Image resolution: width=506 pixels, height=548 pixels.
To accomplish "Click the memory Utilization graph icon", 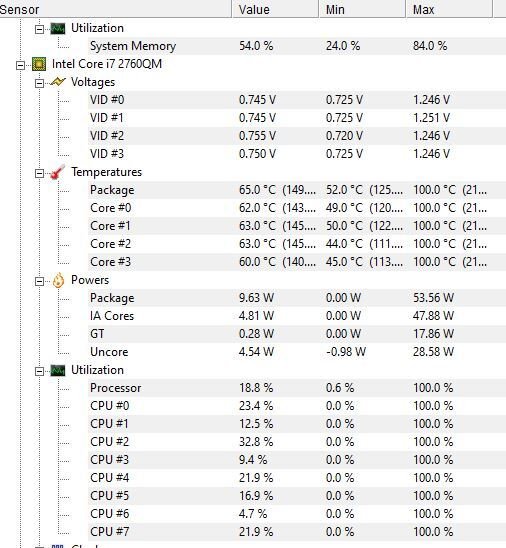I will click(58, 28).
